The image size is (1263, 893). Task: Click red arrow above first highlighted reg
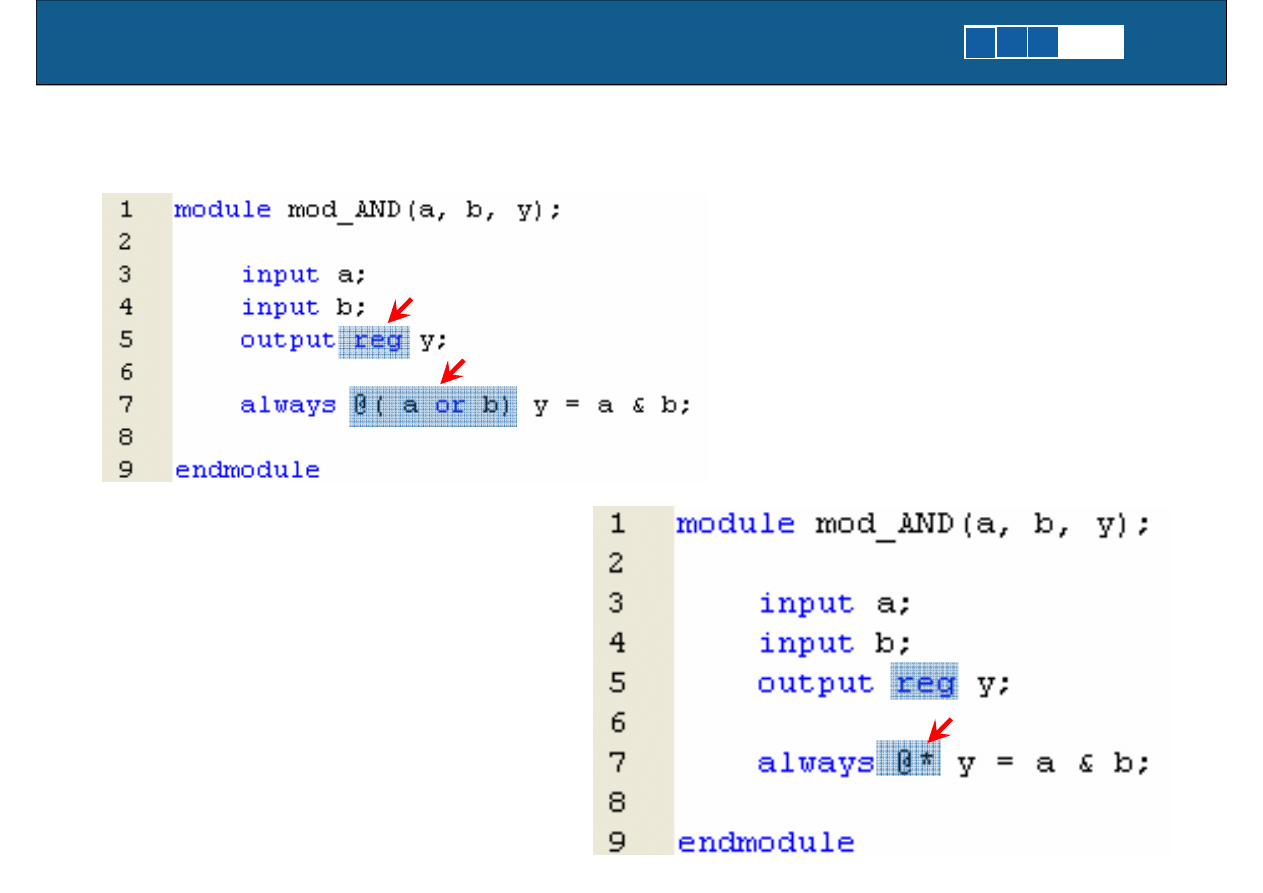click(400, 308)
